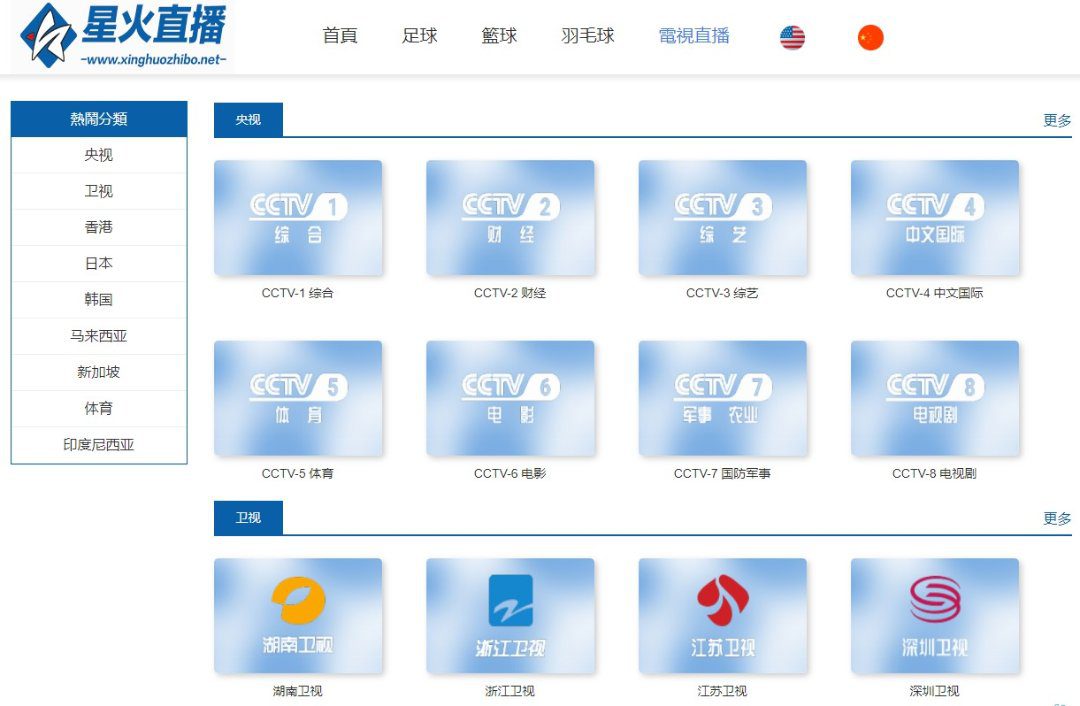Screen dimensions: 1080x706
Task: Select the China flag language icon
Action: [869, 36]
